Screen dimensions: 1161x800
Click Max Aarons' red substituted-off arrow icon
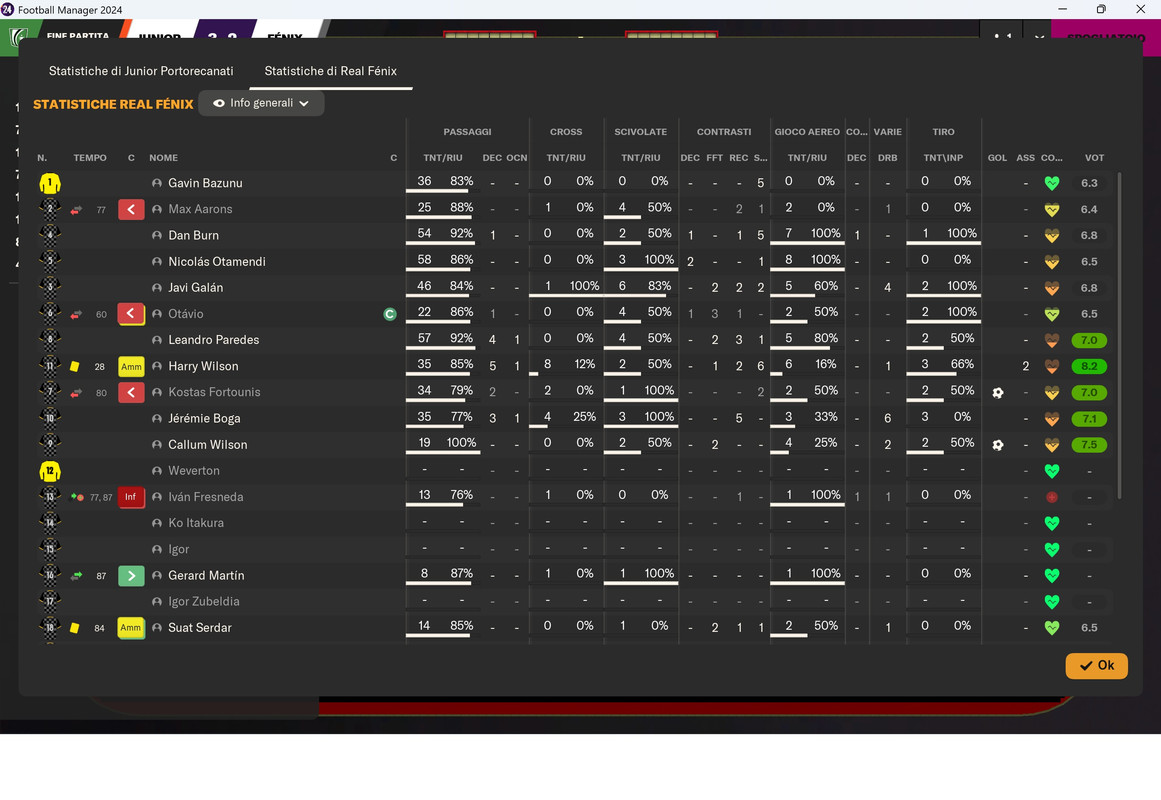[131, 210]
